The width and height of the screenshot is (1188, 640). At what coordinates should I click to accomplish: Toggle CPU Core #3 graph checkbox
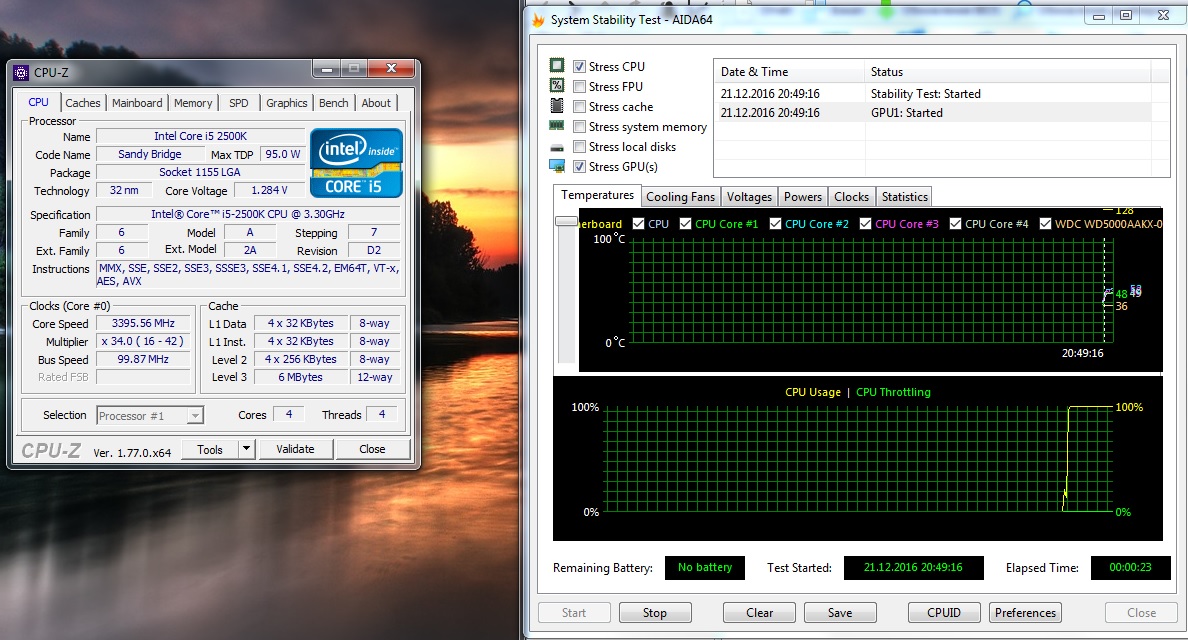[x=865, y=223]
